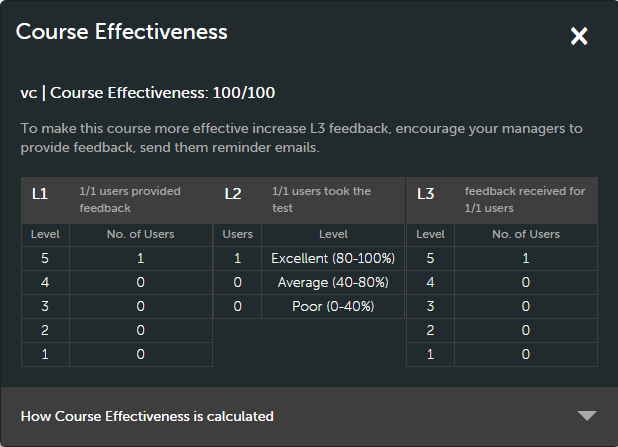Image resolution: width=618 pixels, height=447 pixels.
Task: Click 'No. of Users' header in L3 table
Action: 525,234
